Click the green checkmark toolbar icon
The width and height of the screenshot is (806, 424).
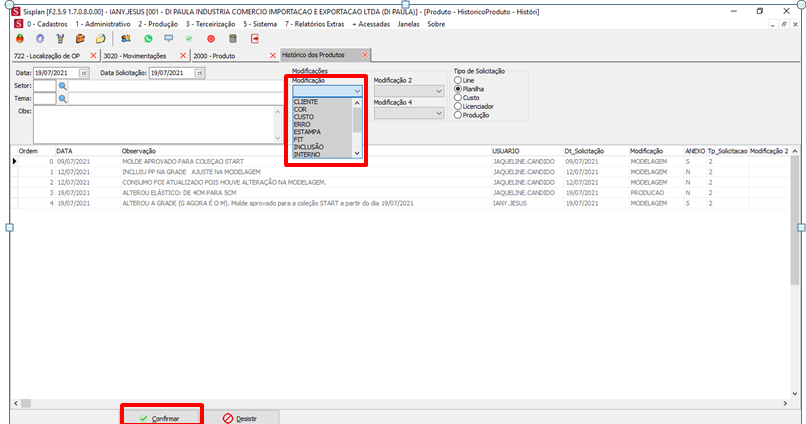pos(189,38)
